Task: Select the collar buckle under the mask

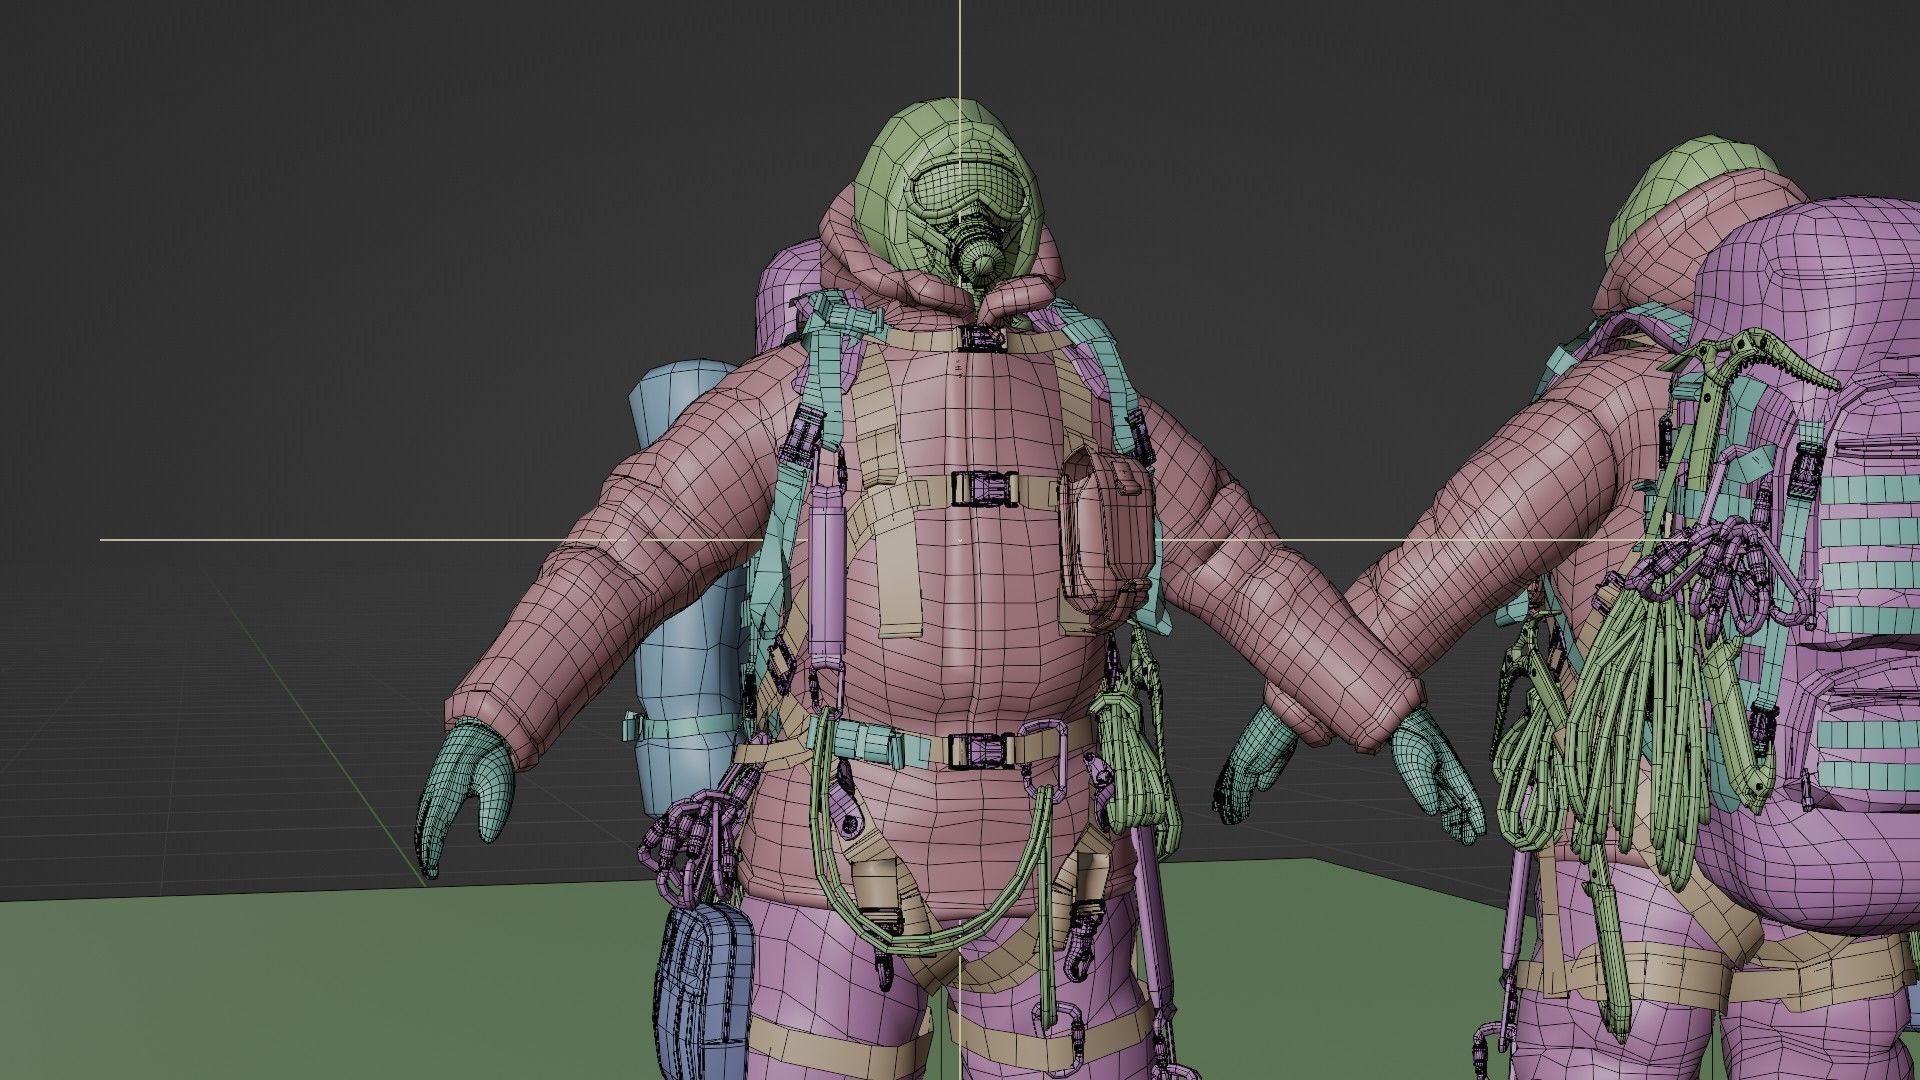Action: click(x=983, y=338)
